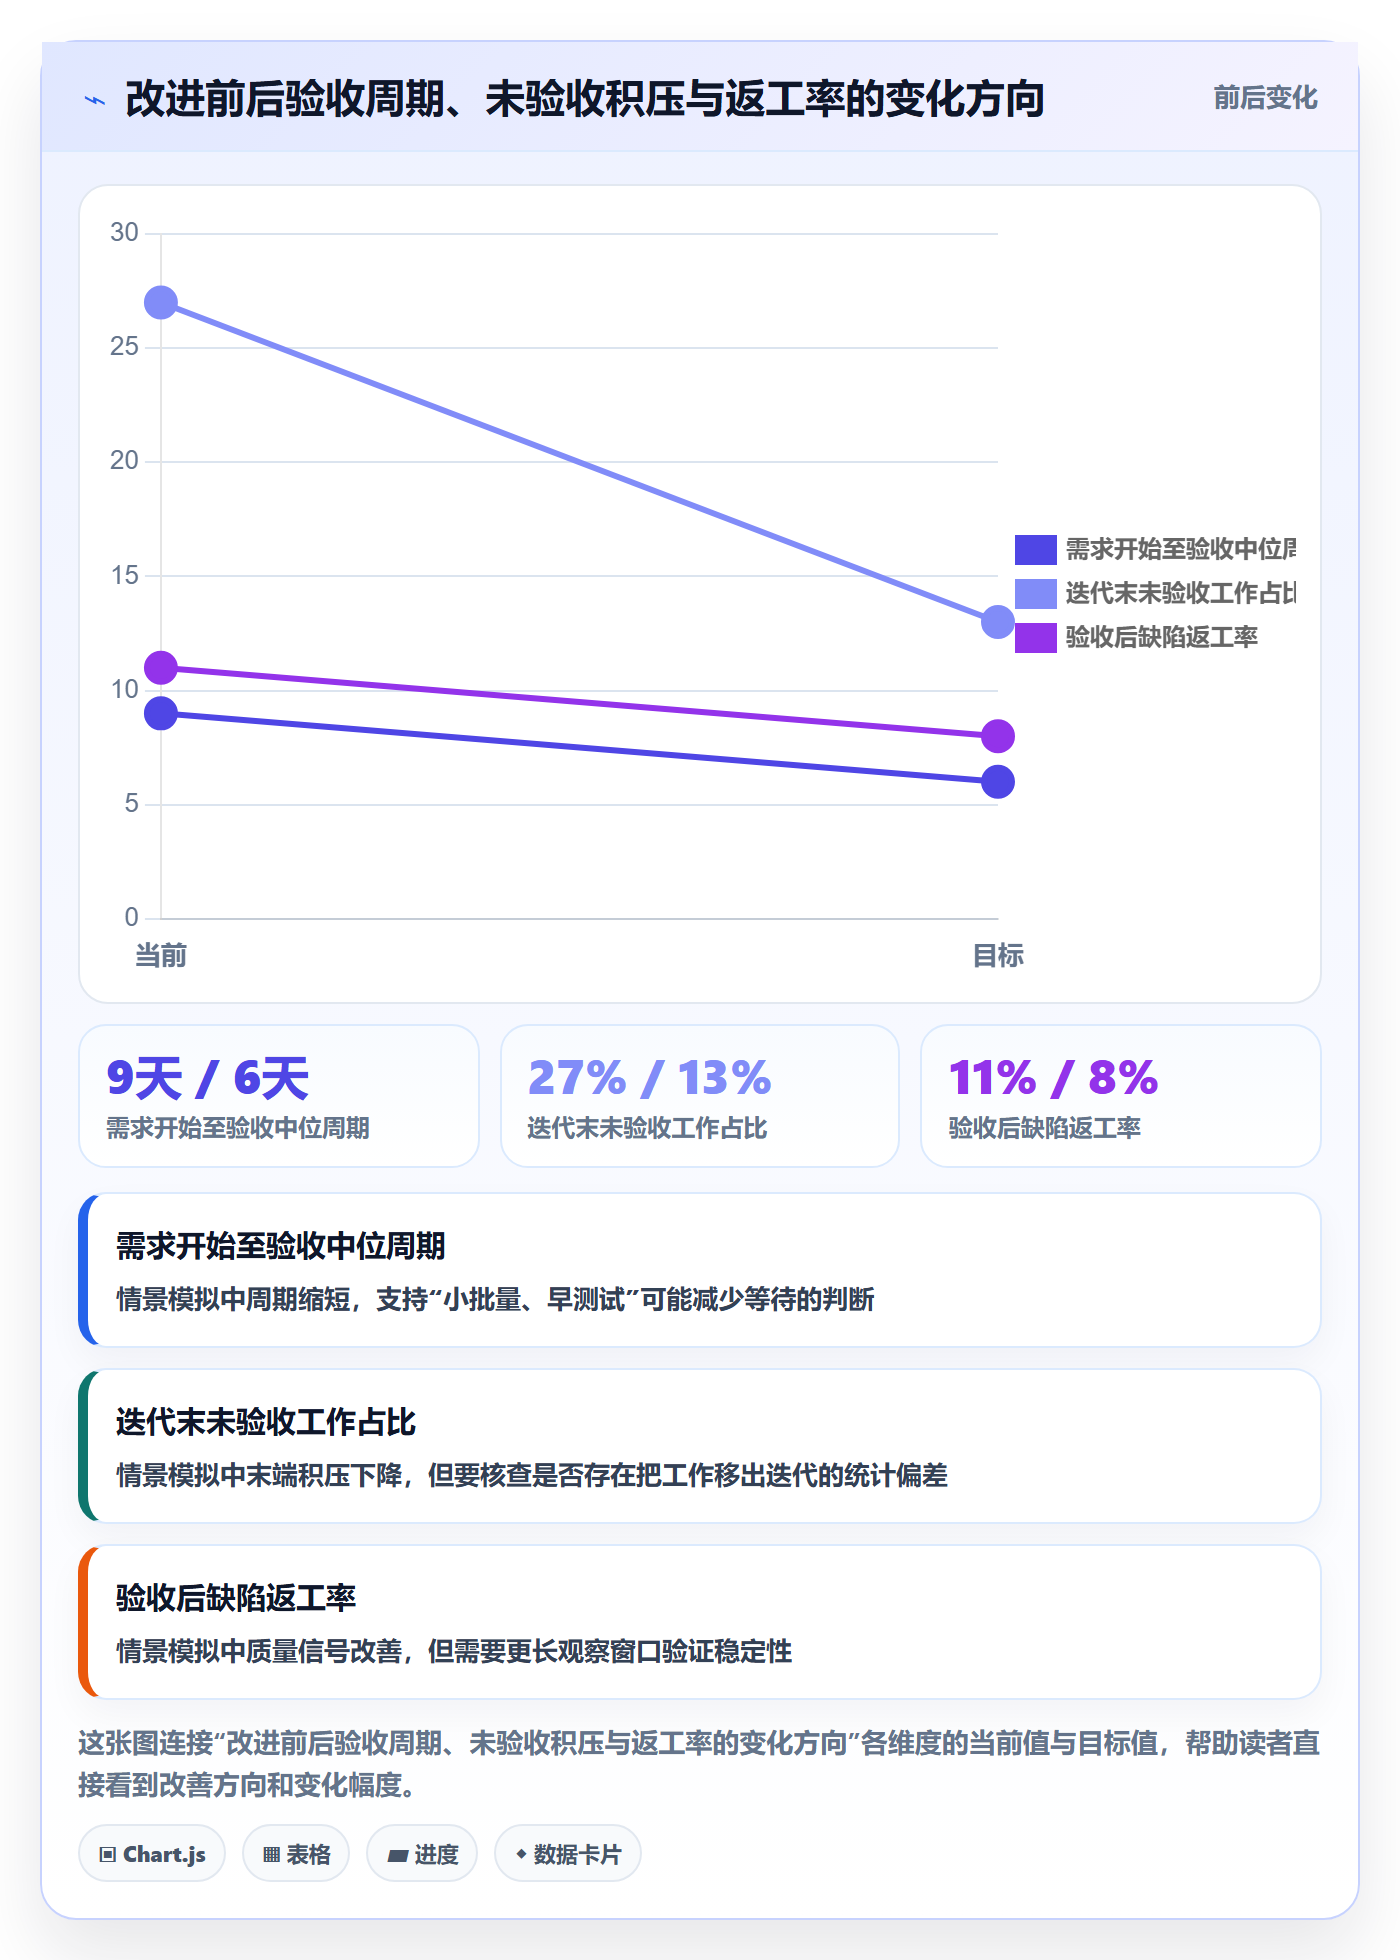Click the grid icon in 表格 chip
Image resolution: width=1400 pixels, height=1960 pixels.
(271, 1855)
